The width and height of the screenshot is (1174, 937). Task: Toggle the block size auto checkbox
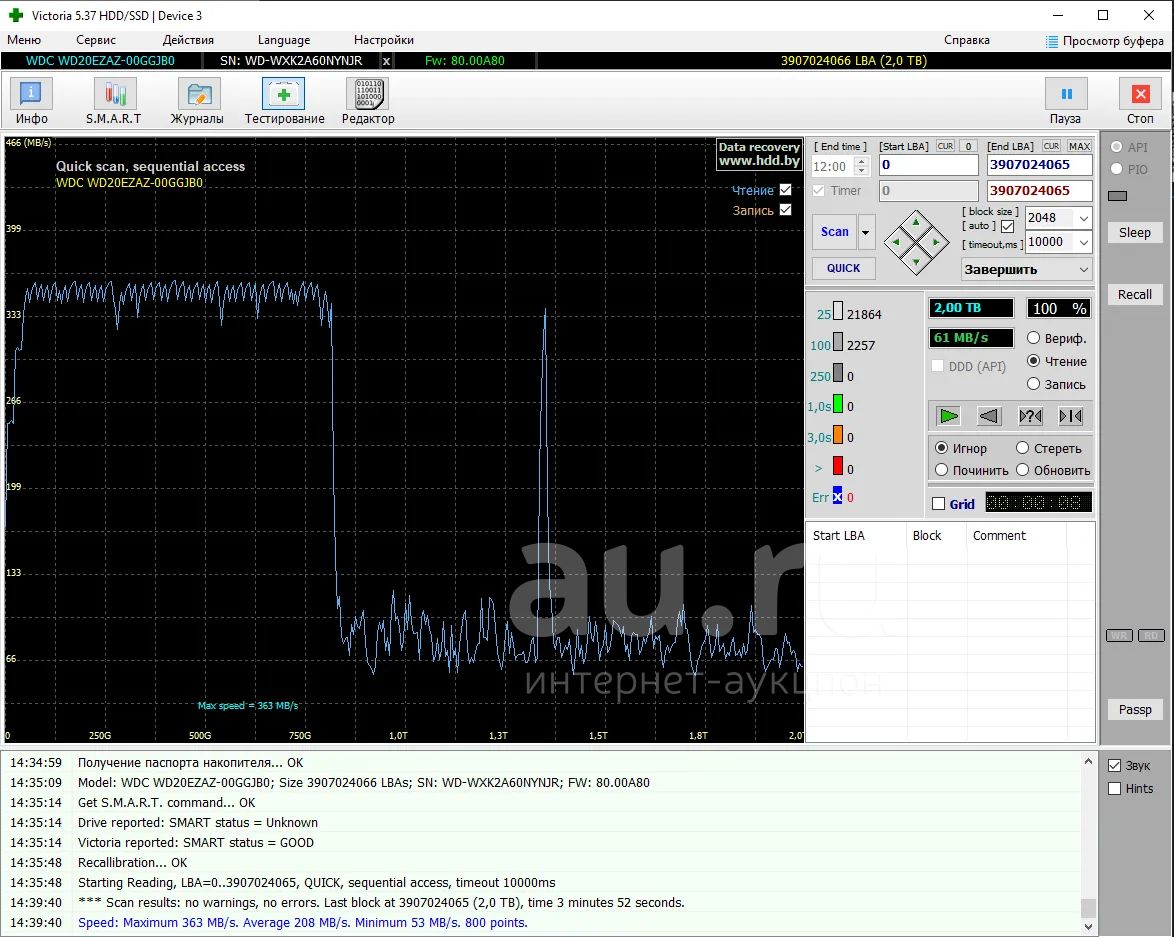[1007, 226]
